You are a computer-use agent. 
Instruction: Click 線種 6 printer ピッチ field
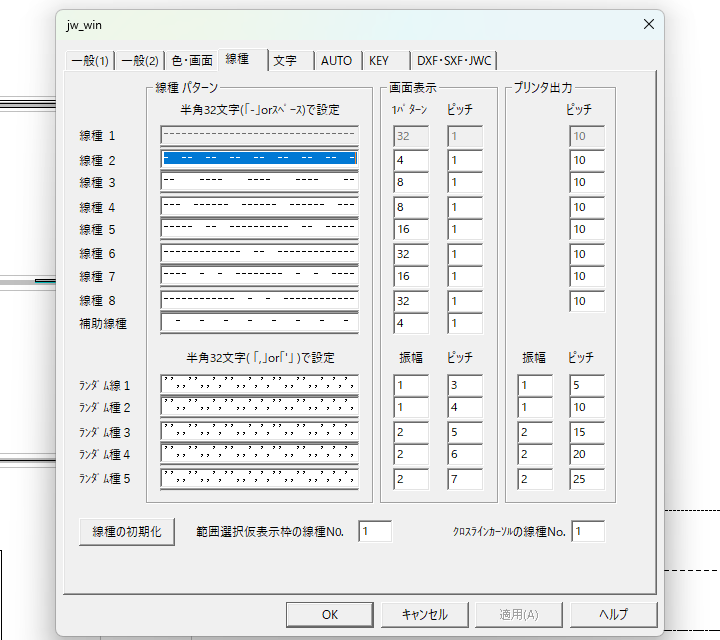(587, 254)
